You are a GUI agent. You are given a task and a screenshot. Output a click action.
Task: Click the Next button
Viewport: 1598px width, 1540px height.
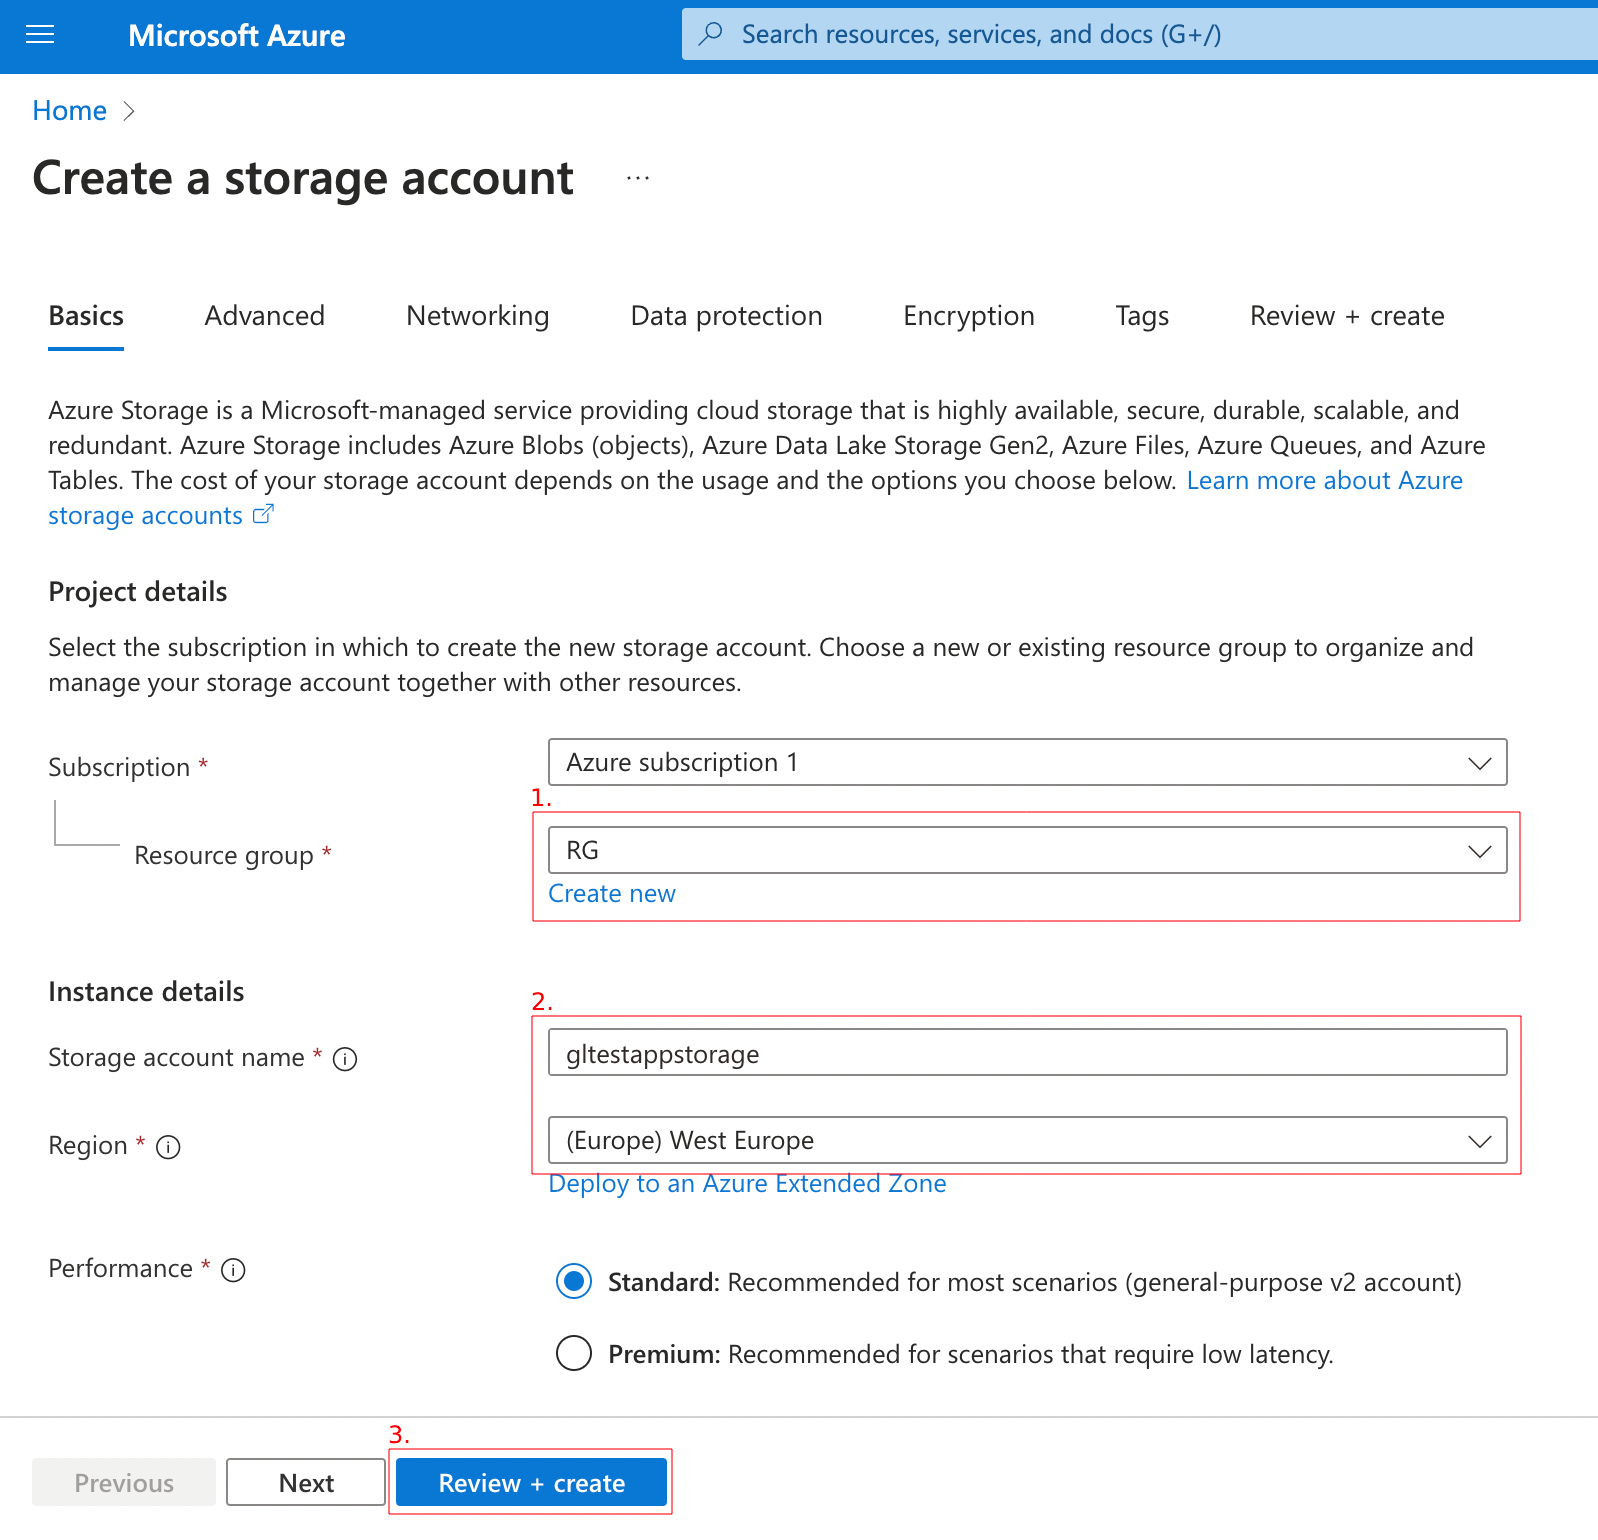tap(306, 1482)
